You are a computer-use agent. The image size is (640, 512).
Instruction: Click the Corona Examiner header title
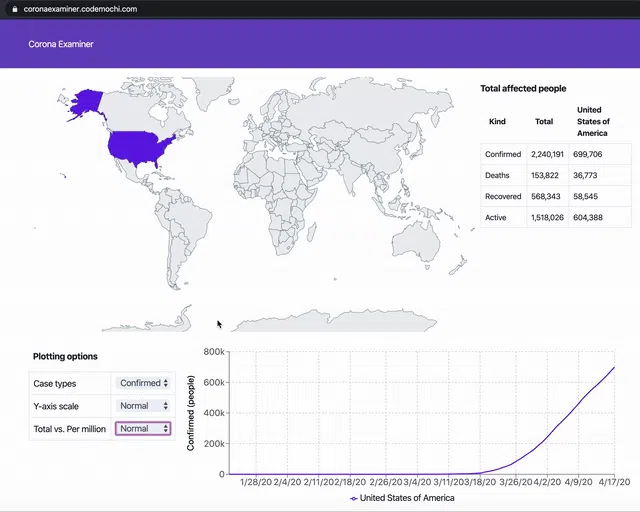click(61, 44)
